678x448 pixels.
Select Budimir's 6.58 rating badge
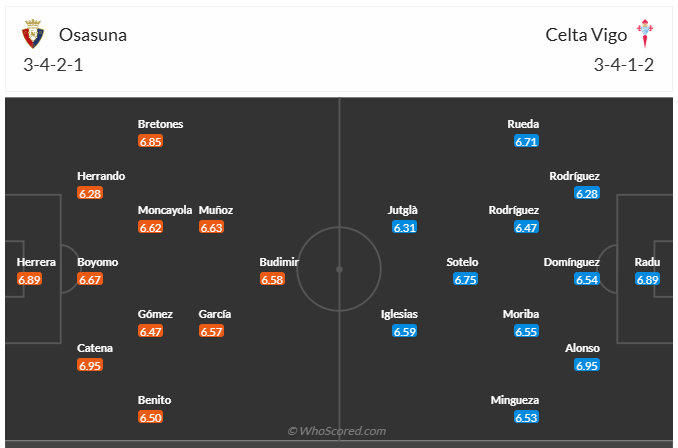[x=272, y=279]
